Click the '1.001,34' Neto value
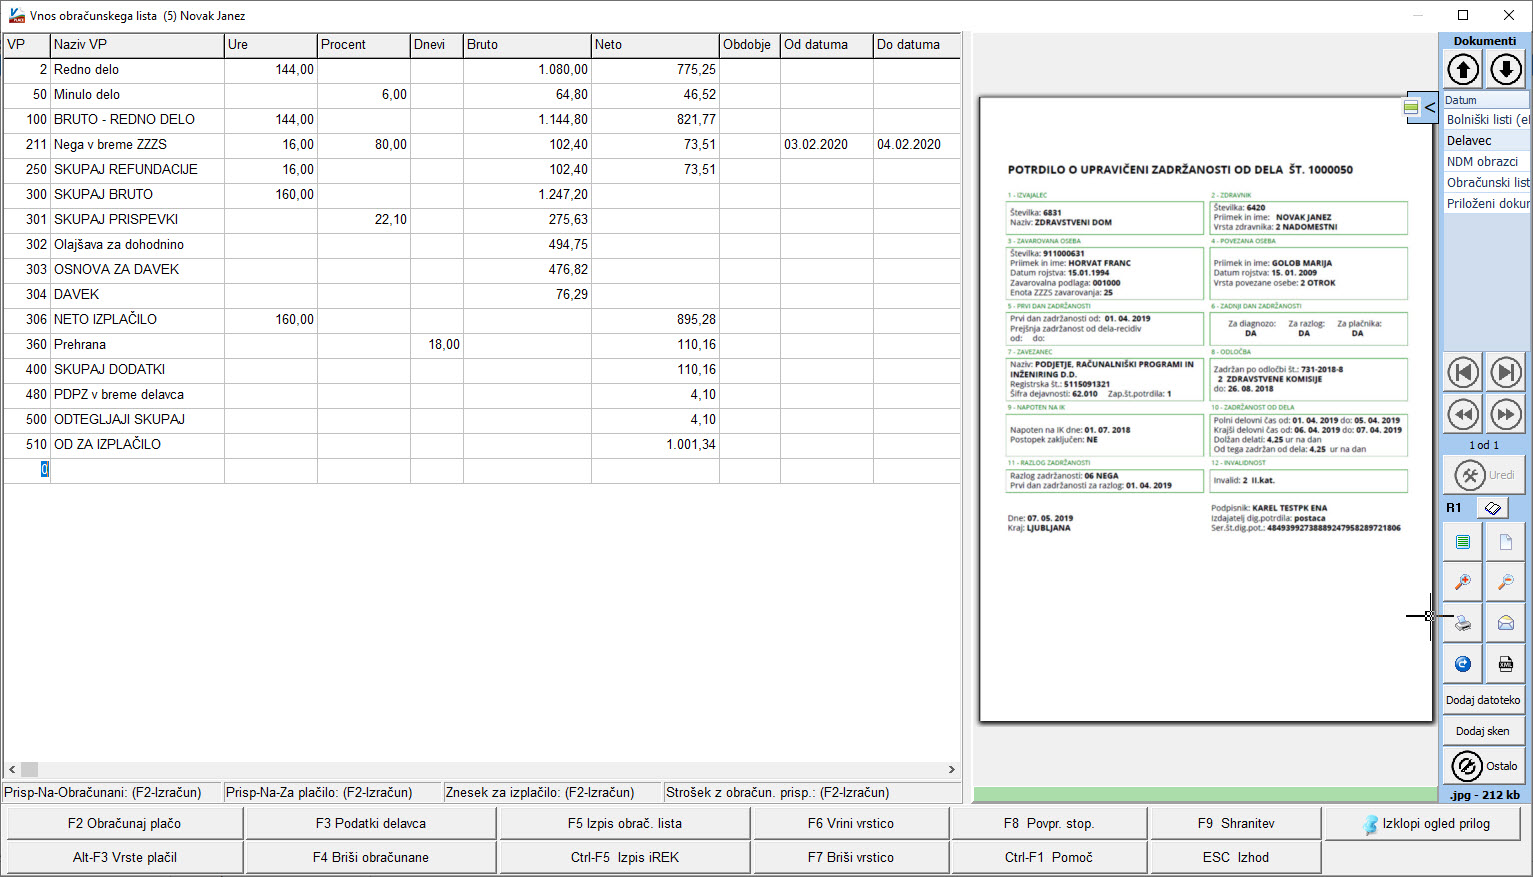The width and height of the screenshot is (1533, 877). pyautogui.click(x=691, y=444)
